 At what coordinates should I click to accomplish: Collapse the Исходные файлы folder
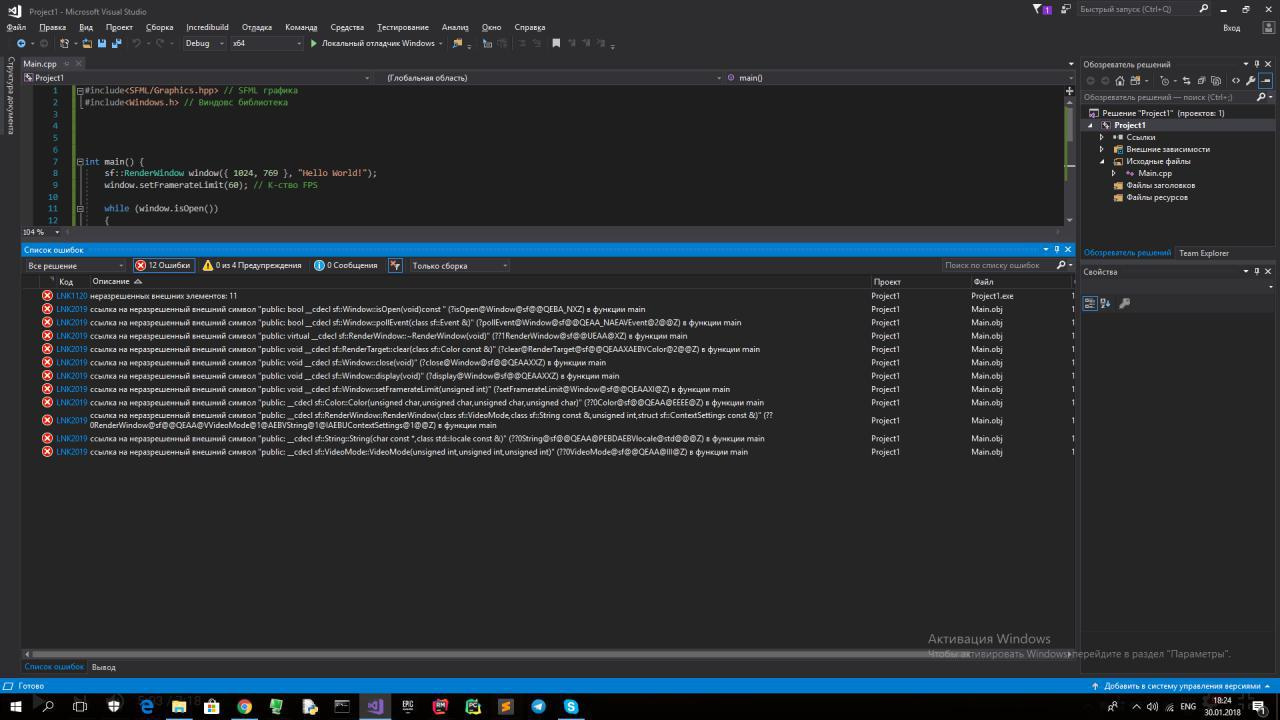pyautogui.click(x=1102, y=161)
